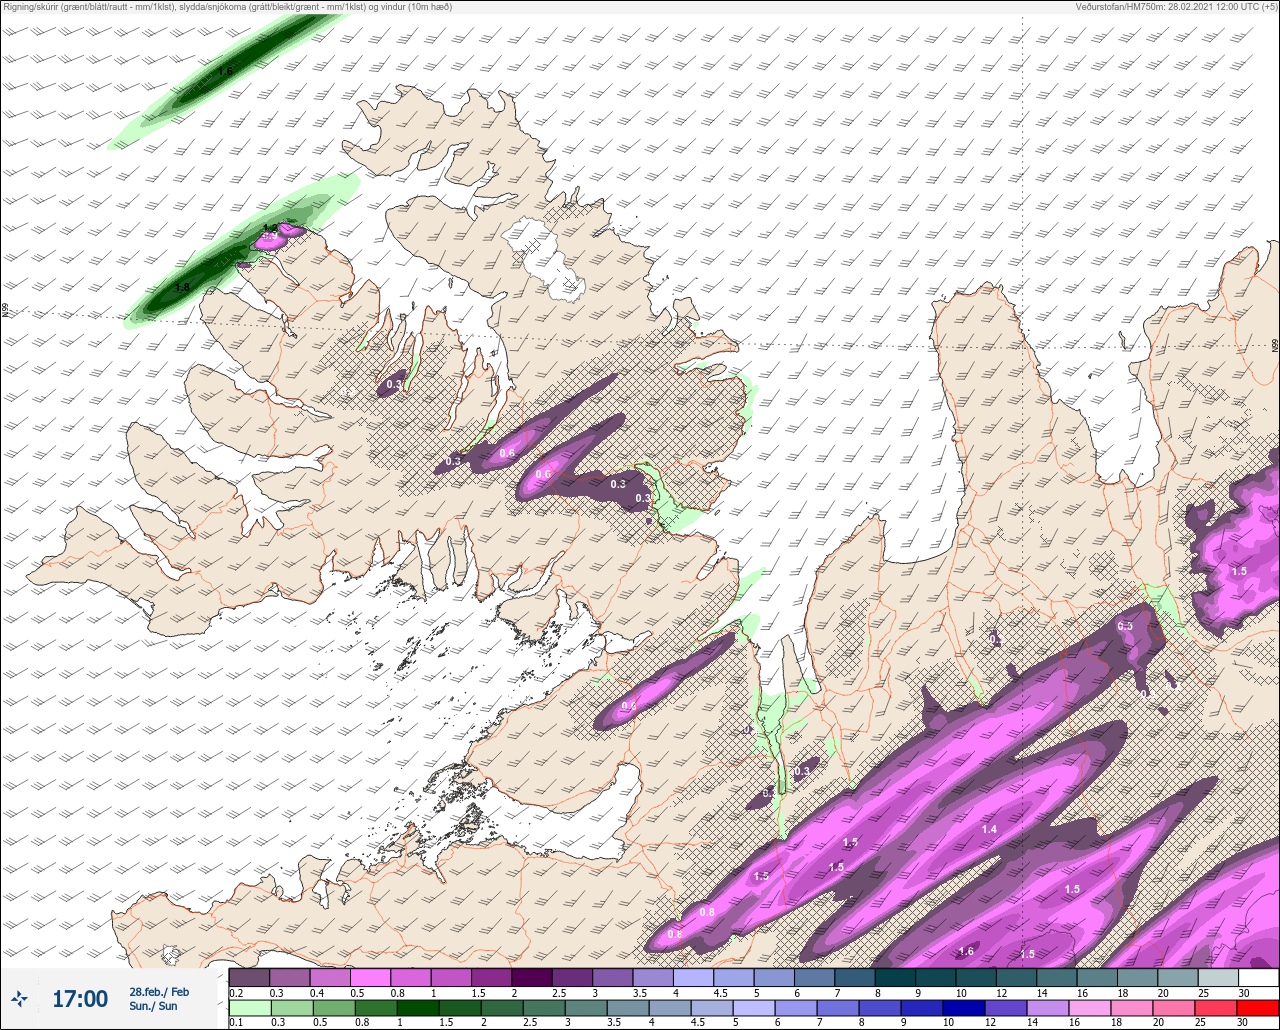Screen dimensions: 1280x1030
Task: Pick the lower legend navy swatch labelled 10
Action: coord(963,1007)
